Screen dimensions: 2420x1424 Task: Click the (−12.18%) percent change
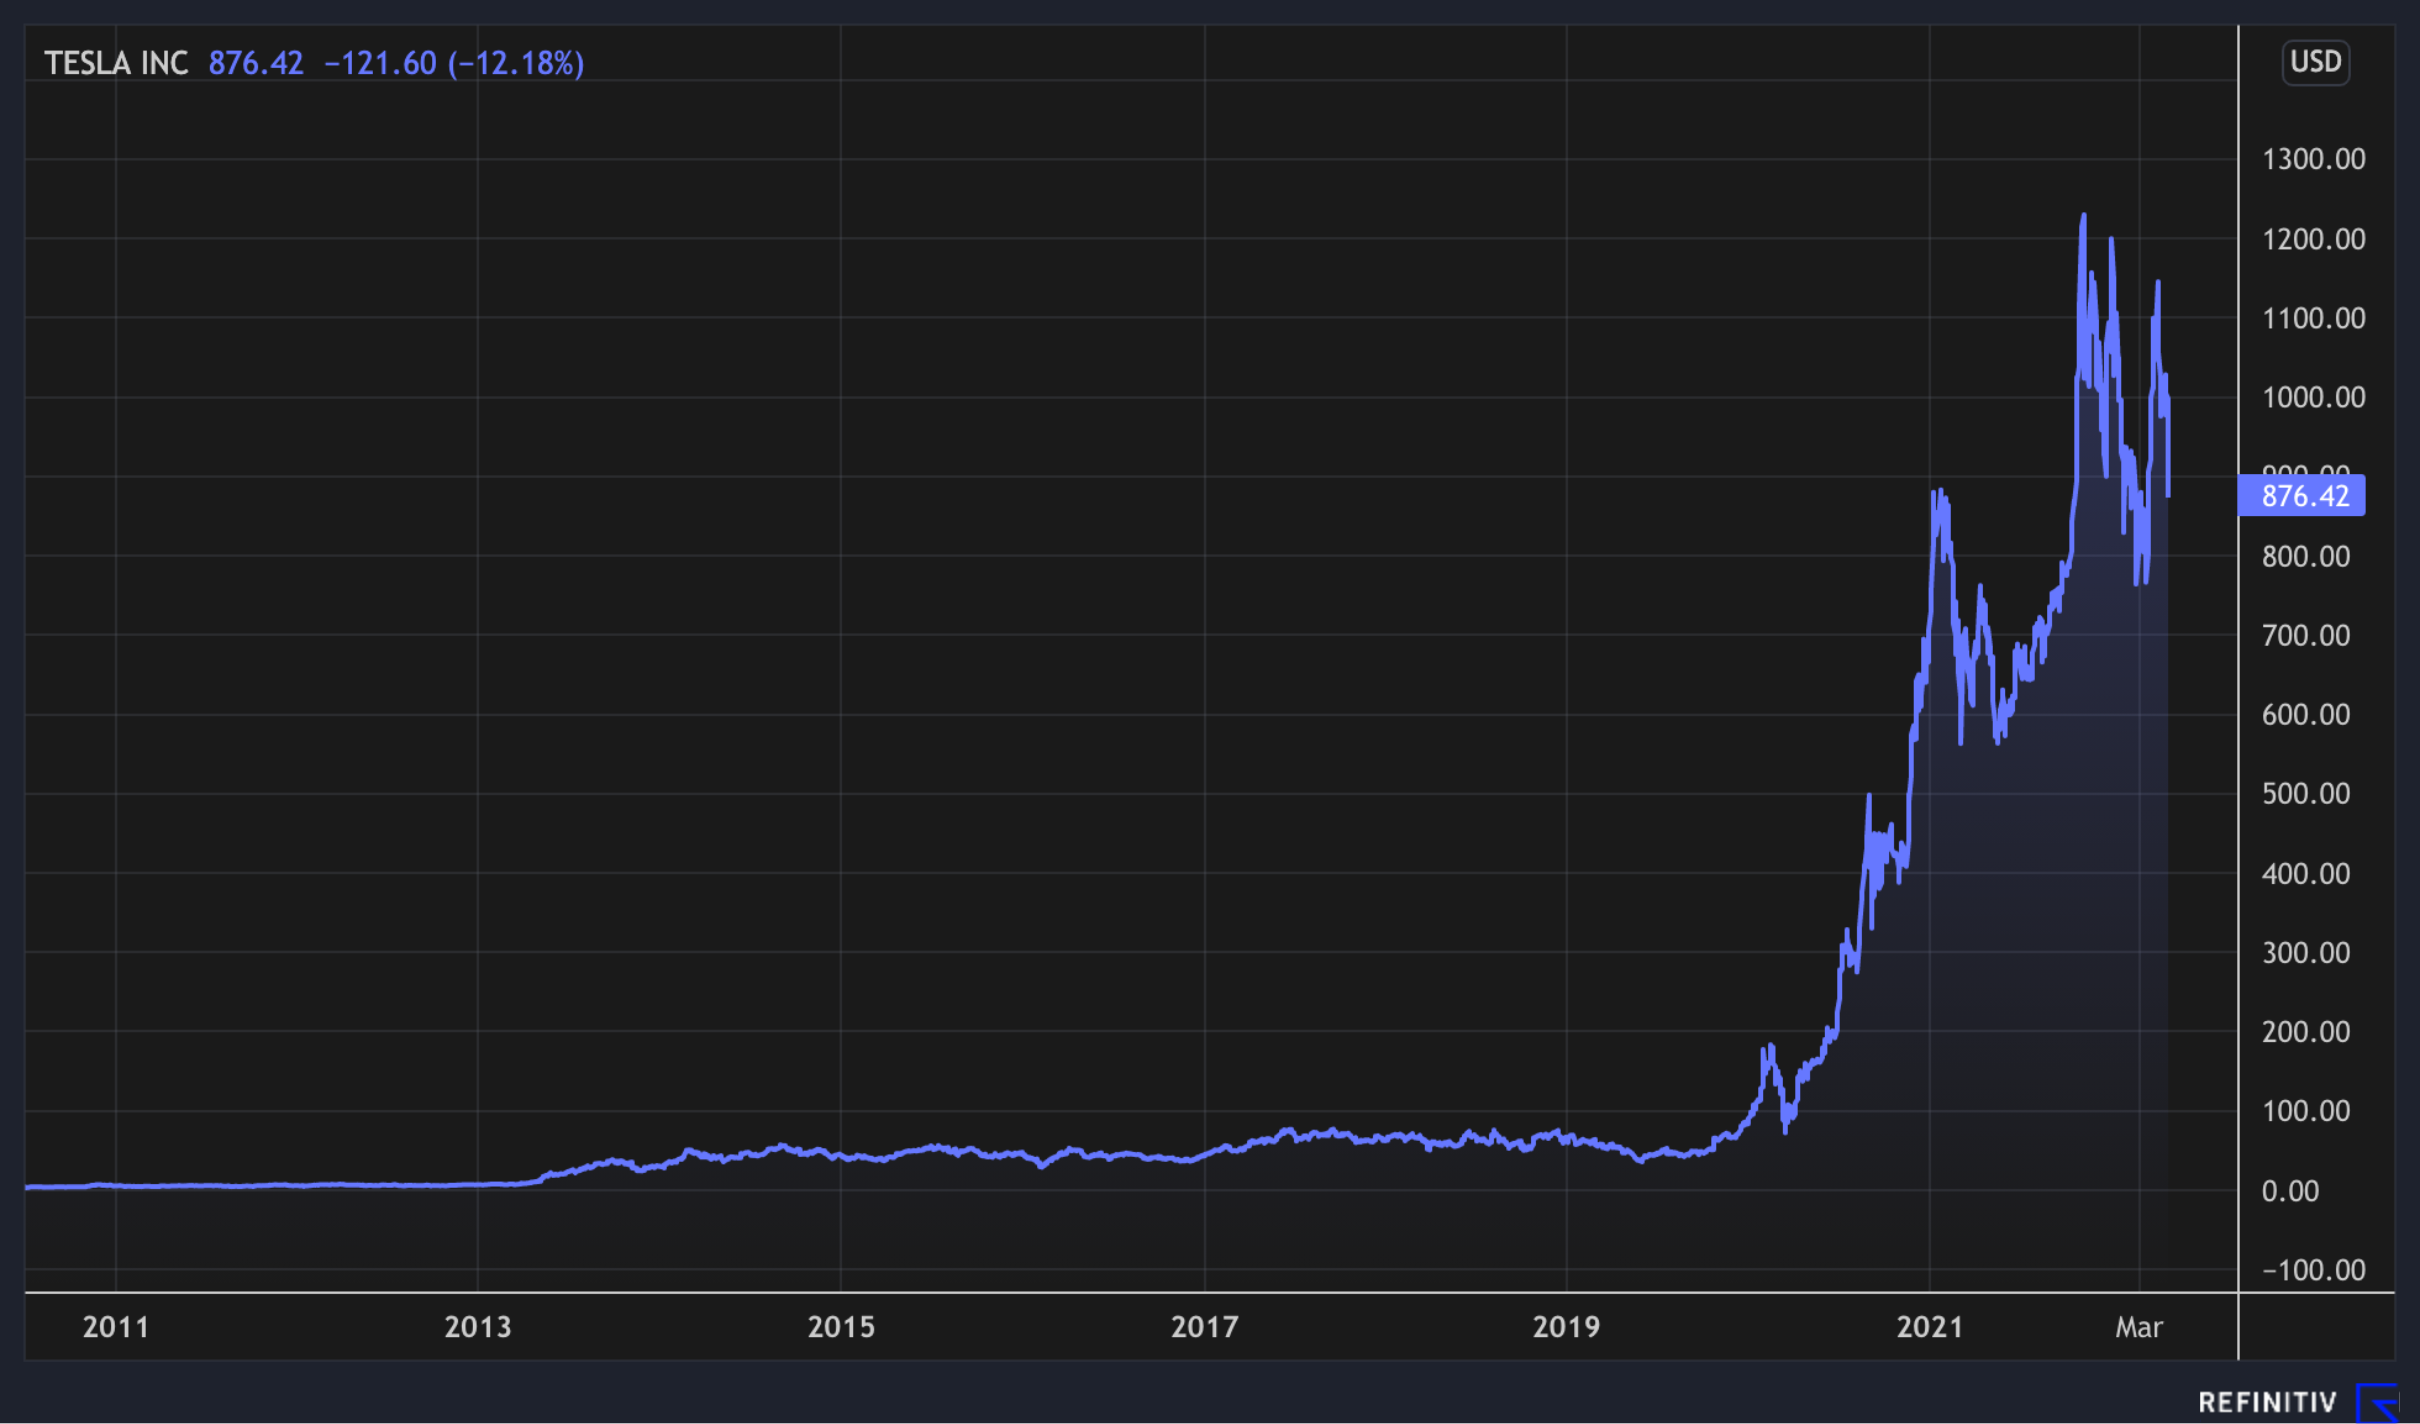(x=516, y=64)
